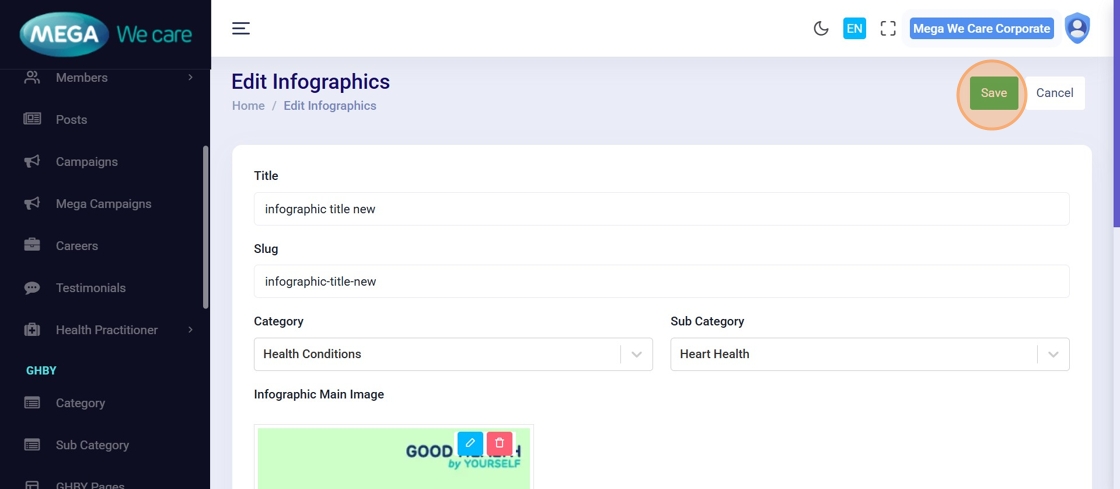Click the hamburger menu icon

click(241, 28)
